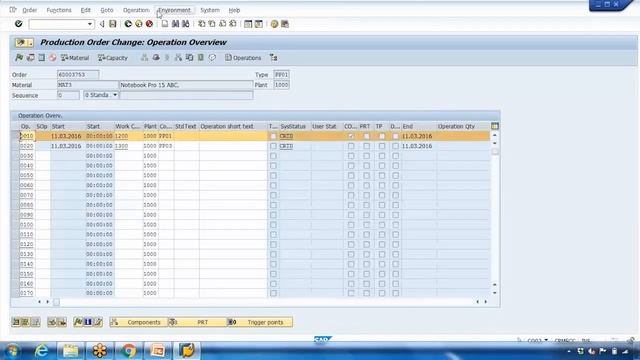Click the Find binoculars icon

175,24
